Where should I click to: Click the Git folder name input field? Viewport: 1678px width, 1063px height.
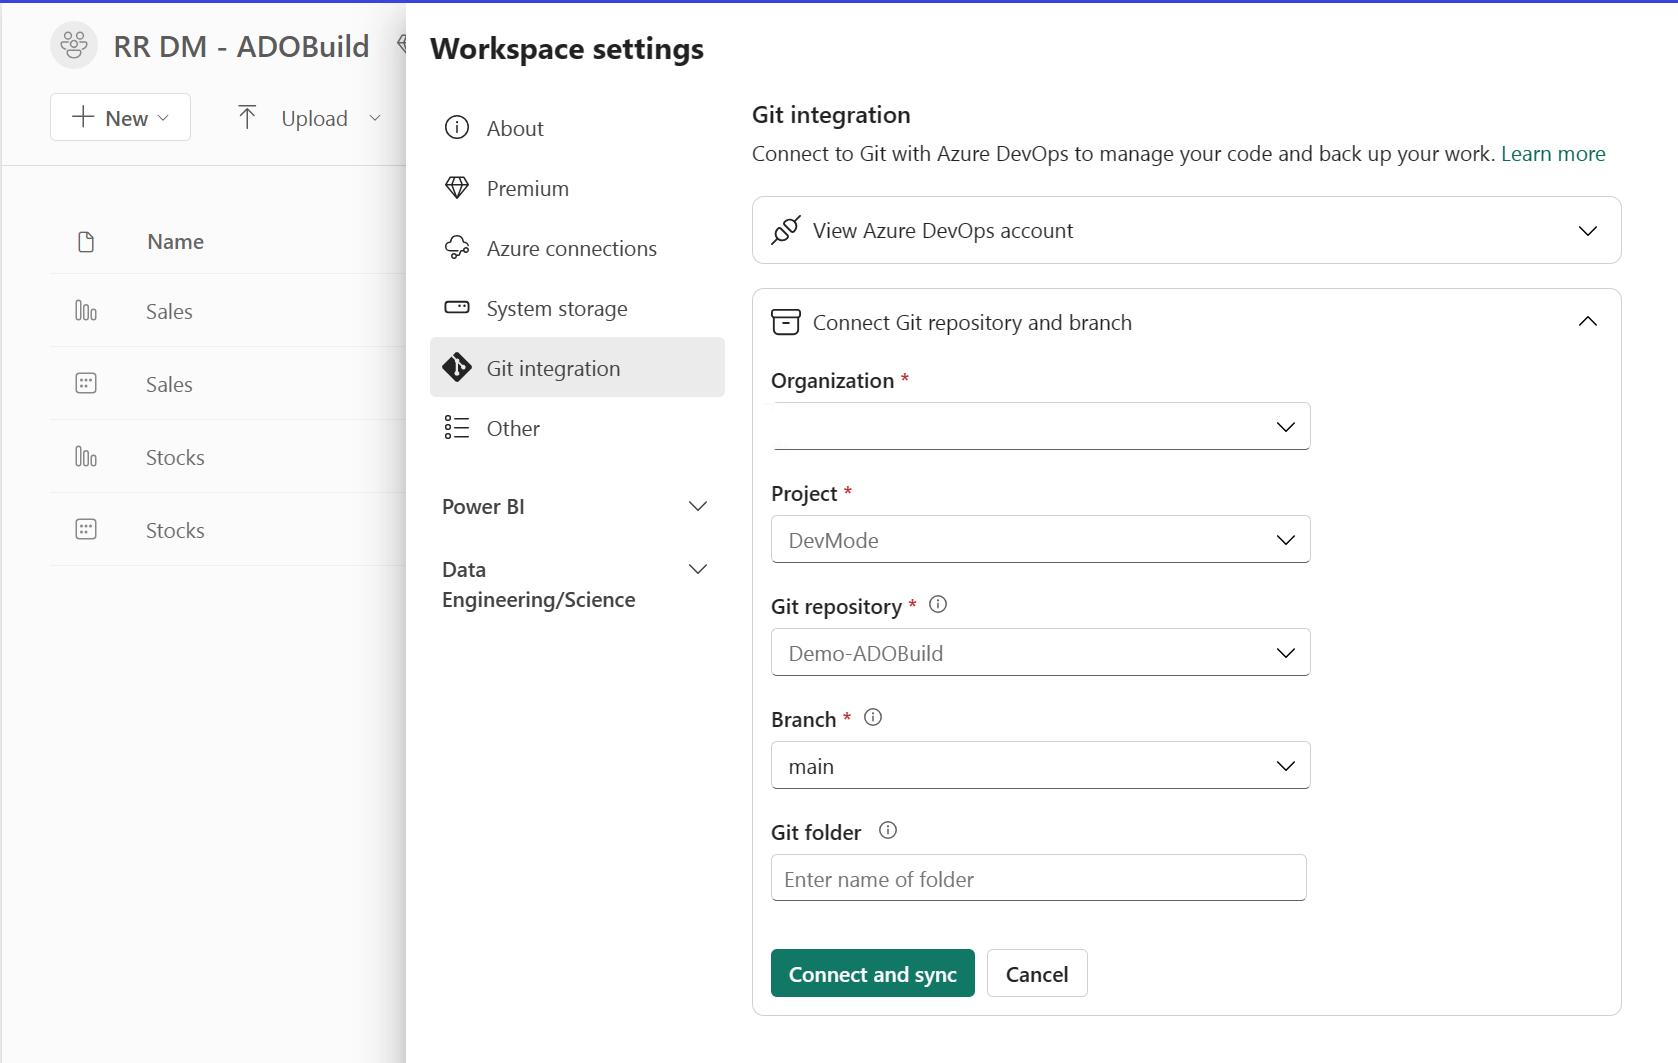(x=1038, y=878)
